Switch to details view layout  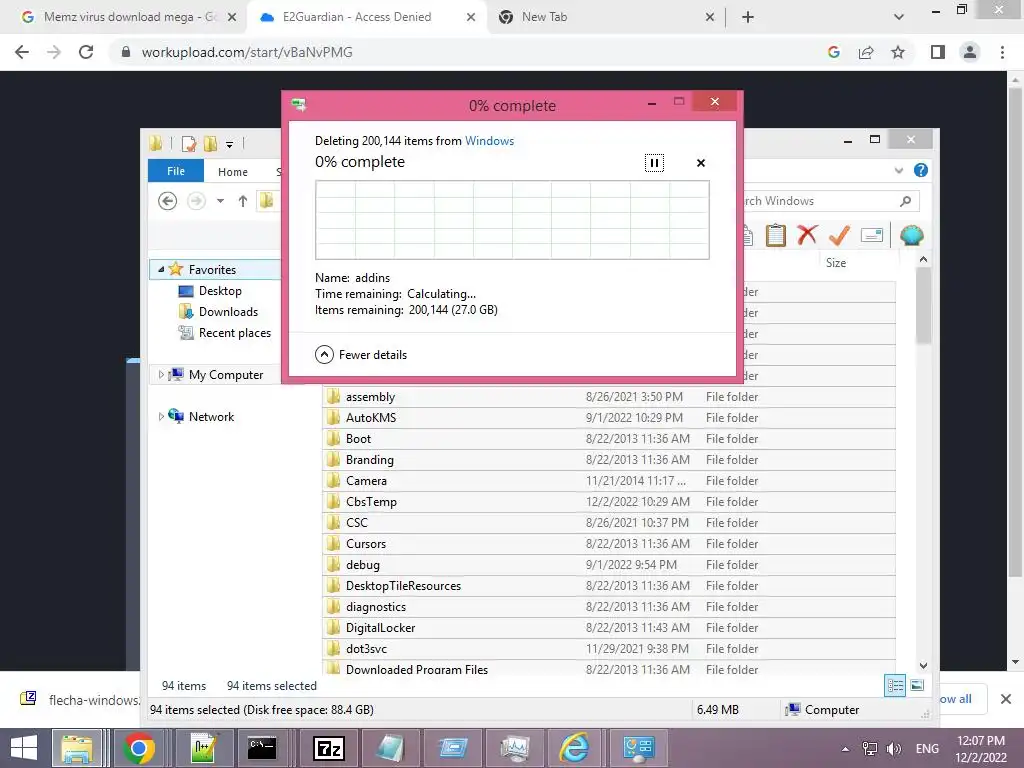click(895, 685)
